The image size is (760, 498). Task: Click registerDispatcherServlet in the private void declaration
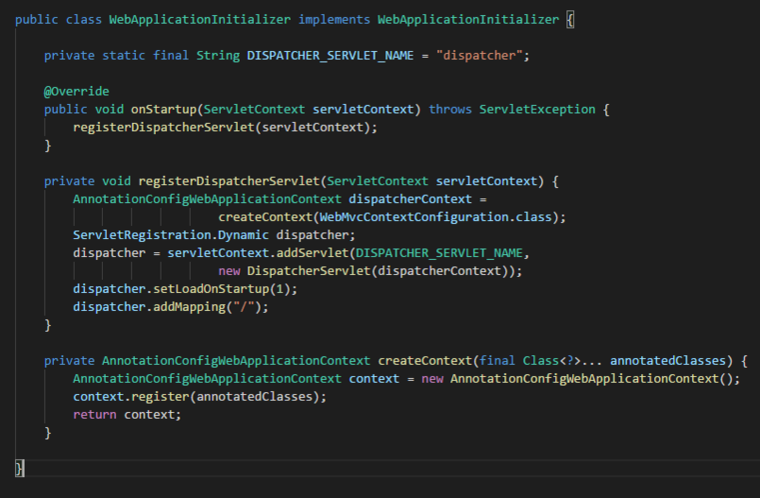click(x=229, y=181)
